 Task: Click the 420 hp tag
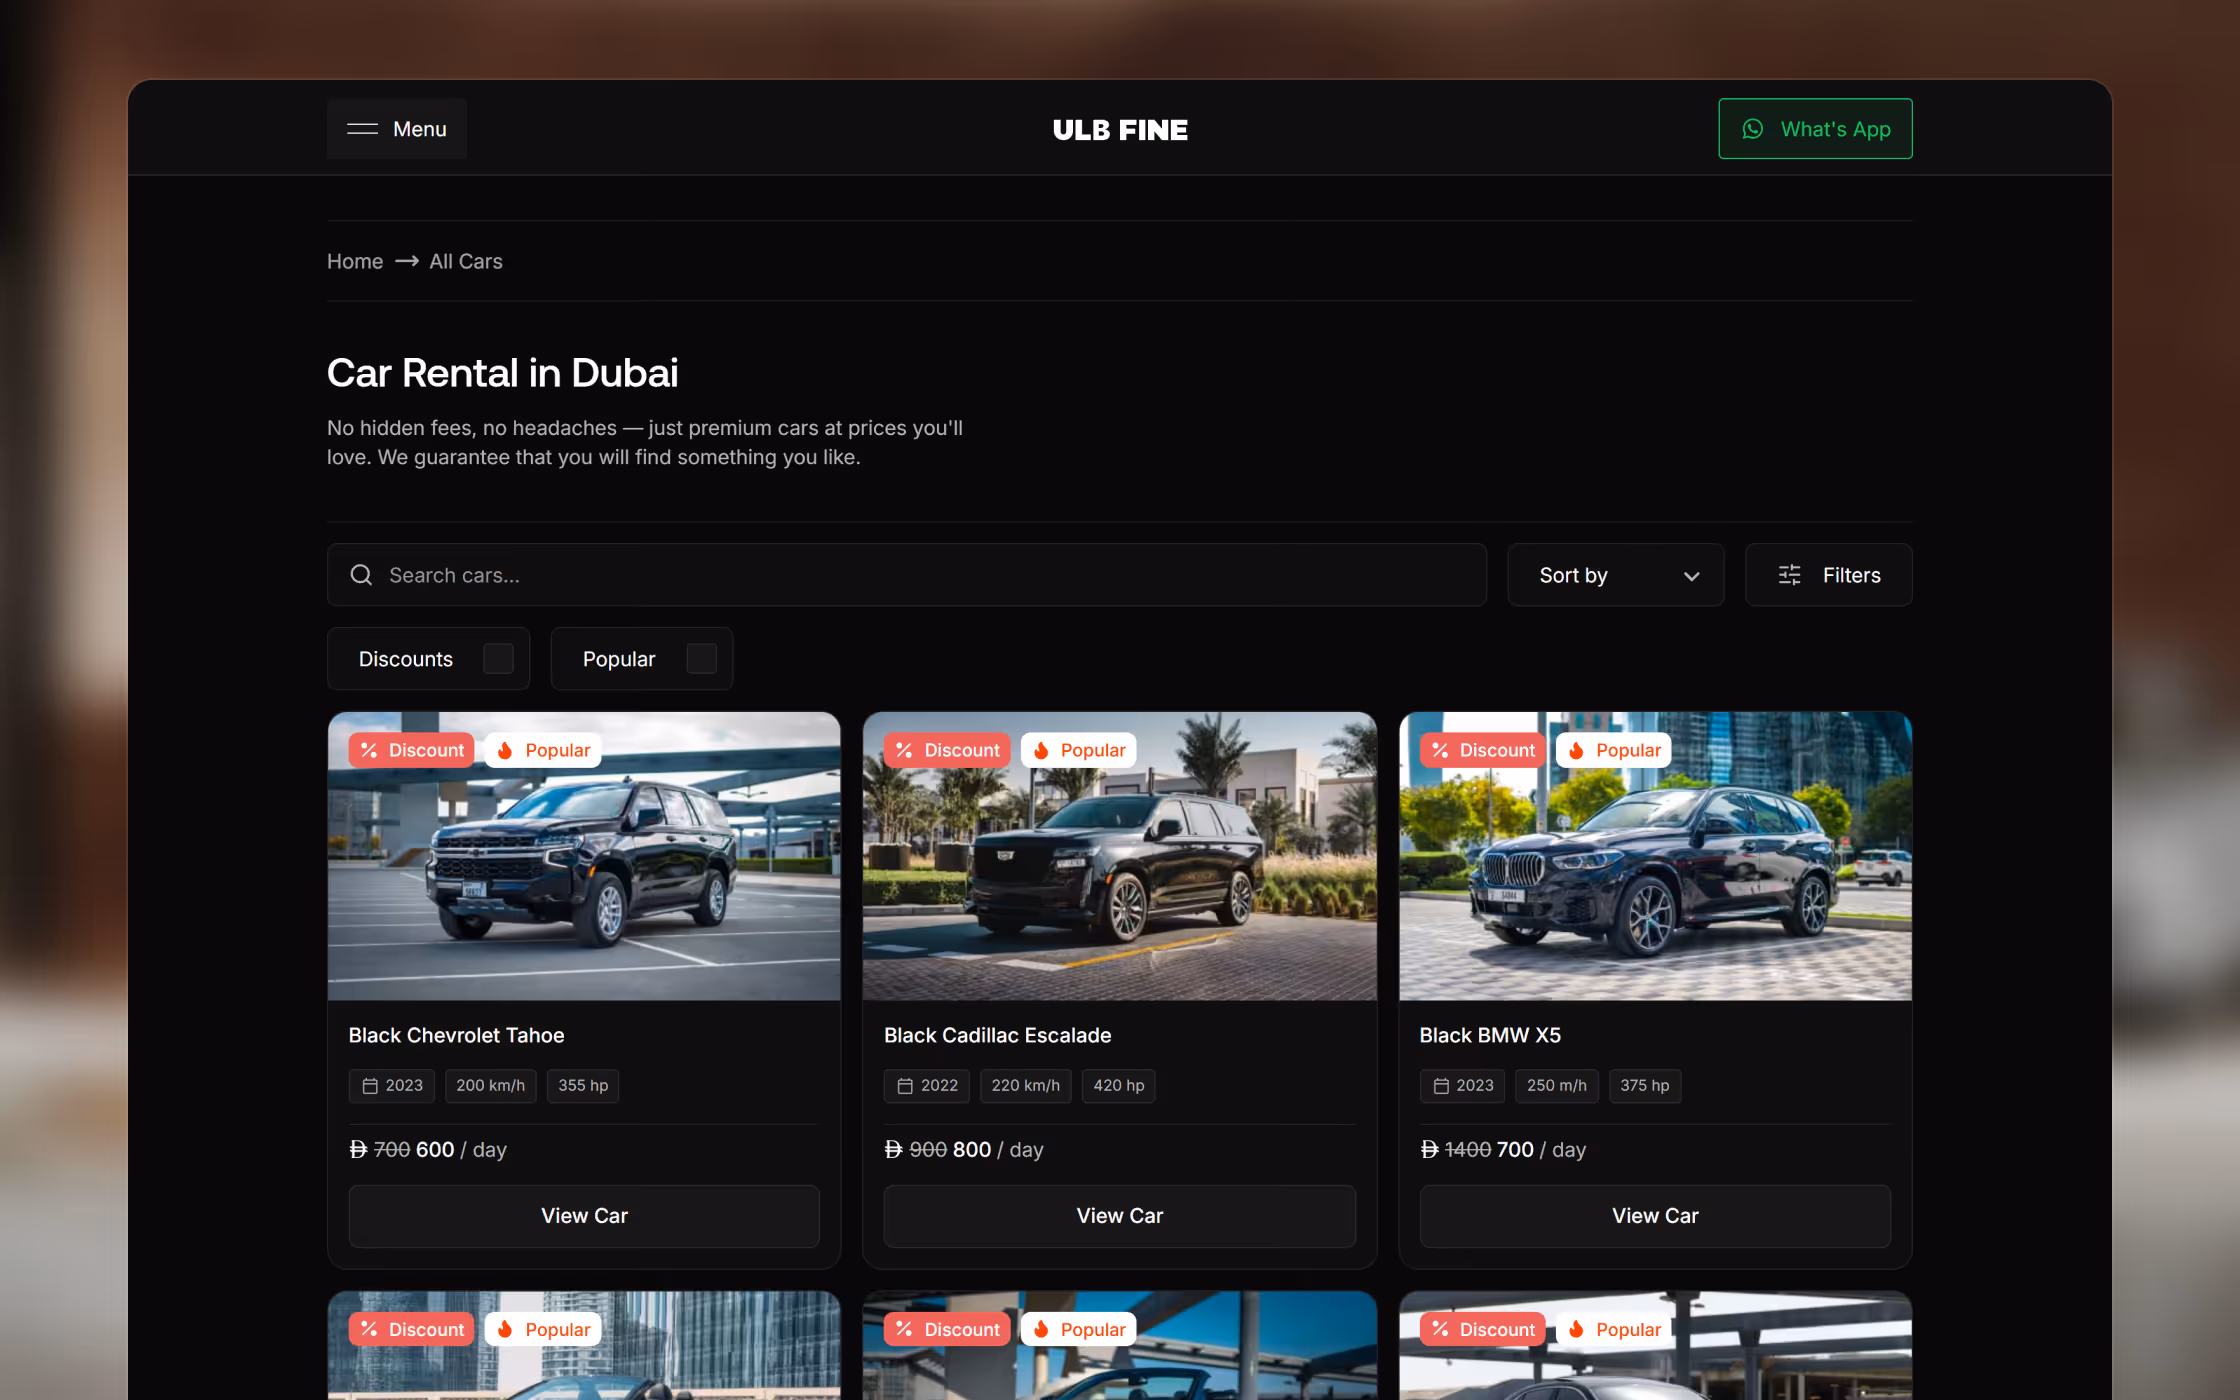[1119, 1086]
